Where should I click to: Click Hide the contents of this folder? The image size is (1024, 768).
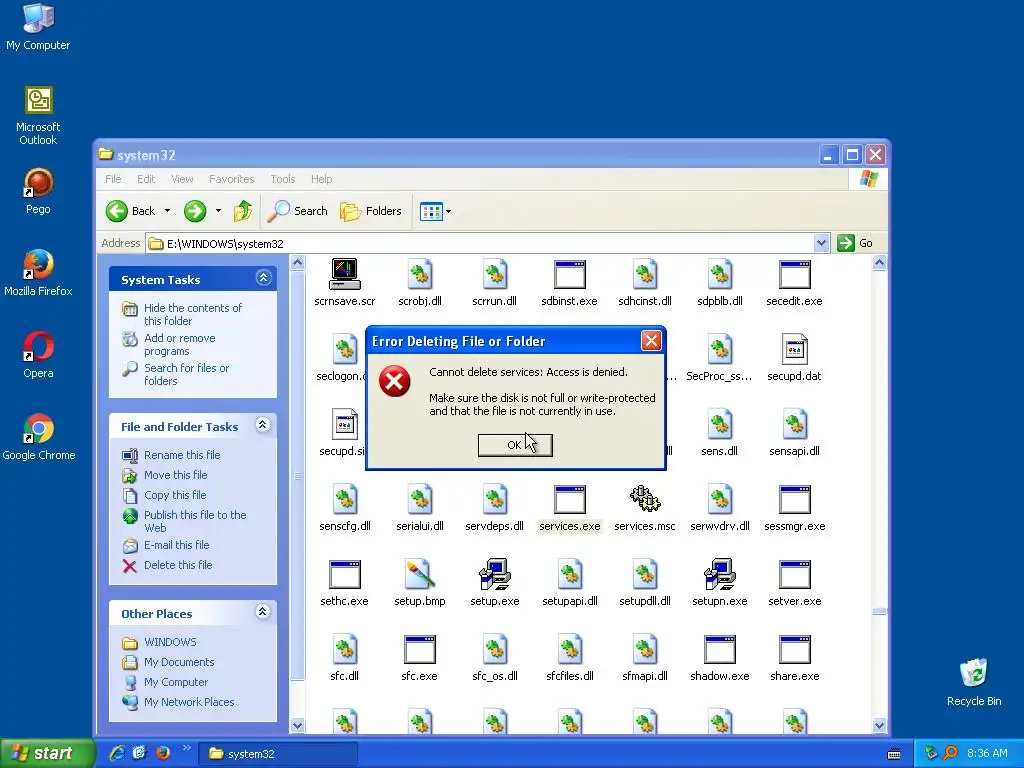(193, 314)
